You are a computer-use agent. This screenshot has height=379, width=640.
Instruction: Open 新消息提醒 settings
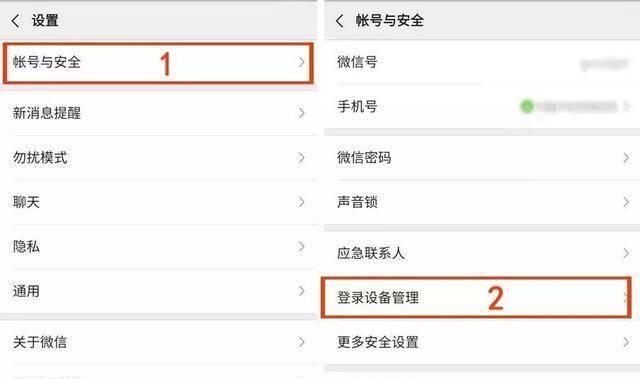[158, 113]
